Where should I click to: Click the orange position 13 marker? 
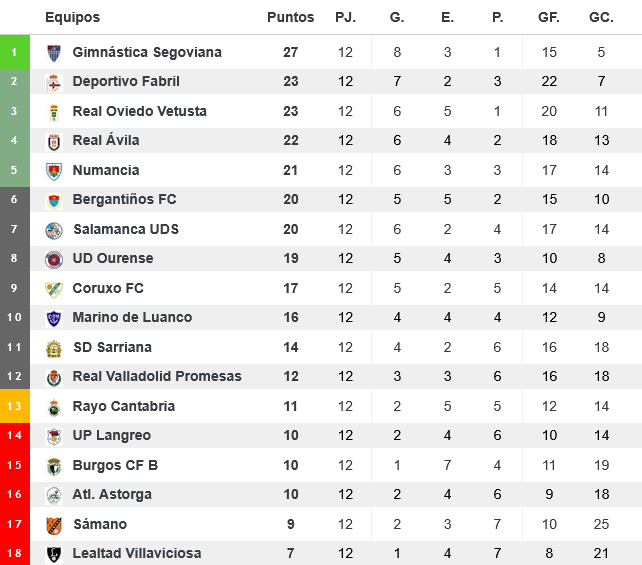[x=14, y=406]
